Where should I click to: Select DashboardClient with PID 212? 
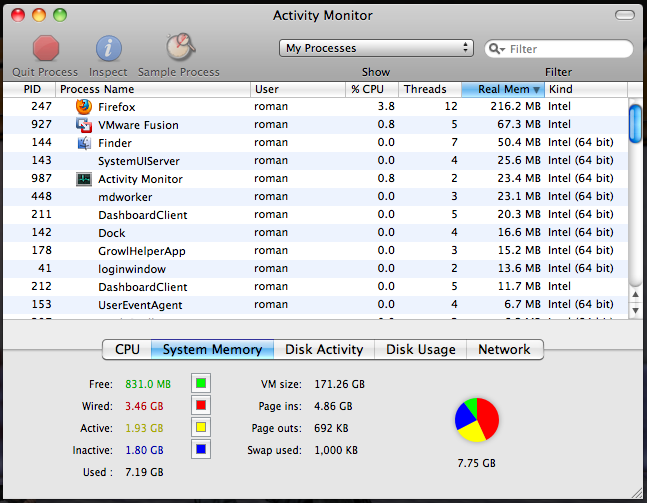point(316,287)
